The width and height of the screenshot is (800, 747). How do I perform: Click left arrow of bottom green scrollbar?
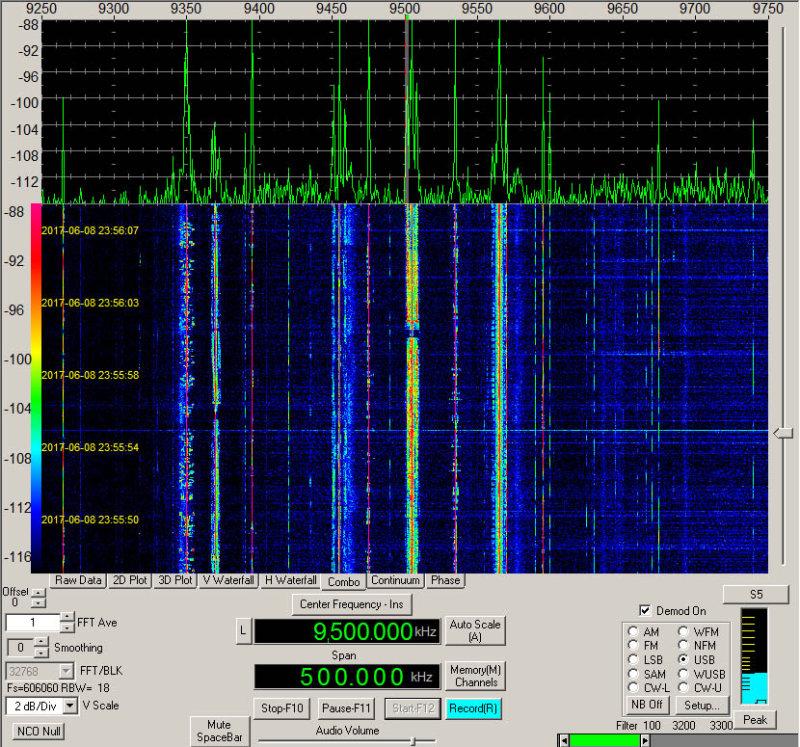563,740
